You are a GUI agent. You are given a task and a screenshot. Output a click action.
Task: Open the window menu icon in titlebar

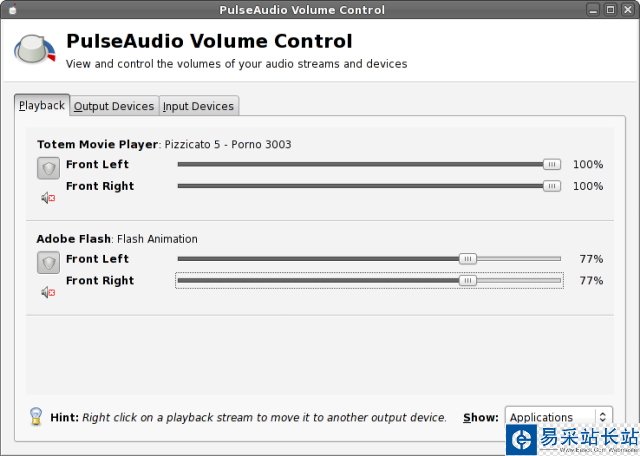click(x=12, y=9)
